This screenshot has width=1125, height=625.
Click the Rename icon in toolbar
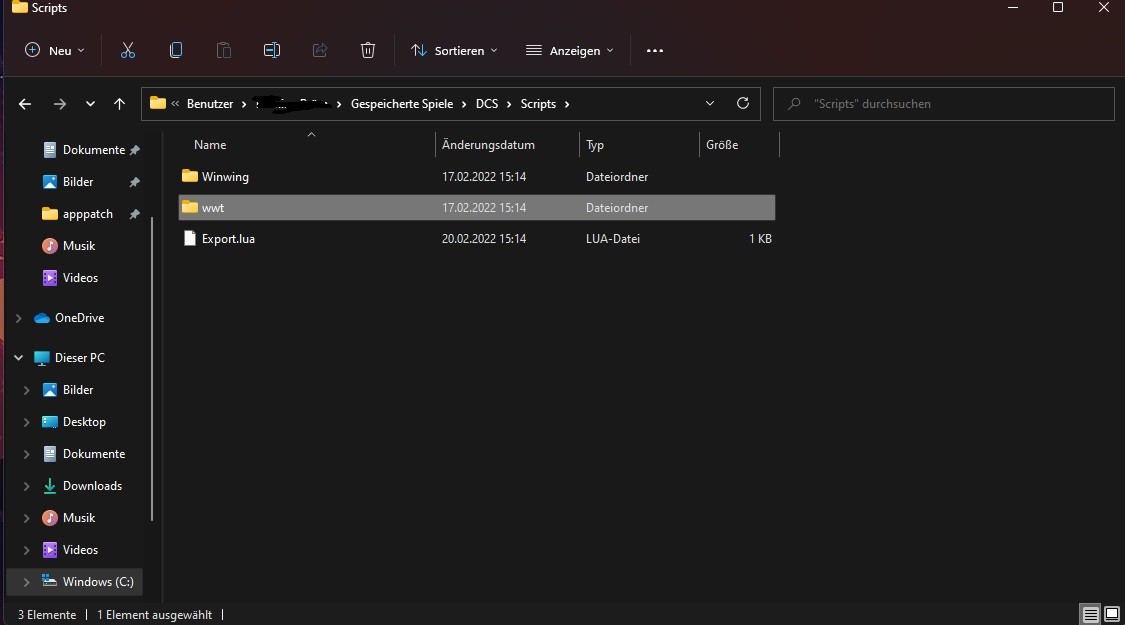272,50
